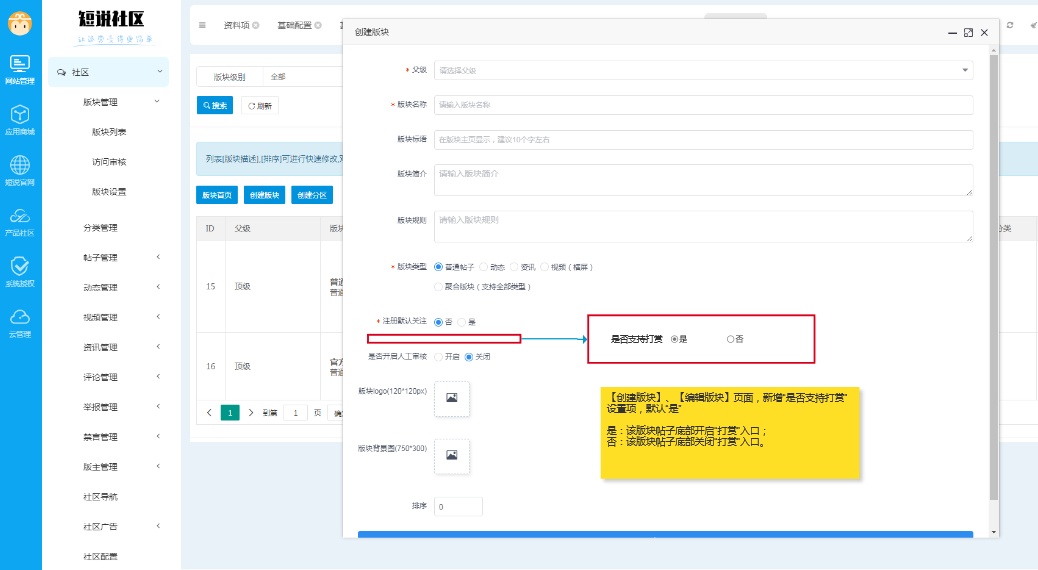Click the 创建分区 button
The width and height of the screenshot is (1038, 570).
coord(312,195)
